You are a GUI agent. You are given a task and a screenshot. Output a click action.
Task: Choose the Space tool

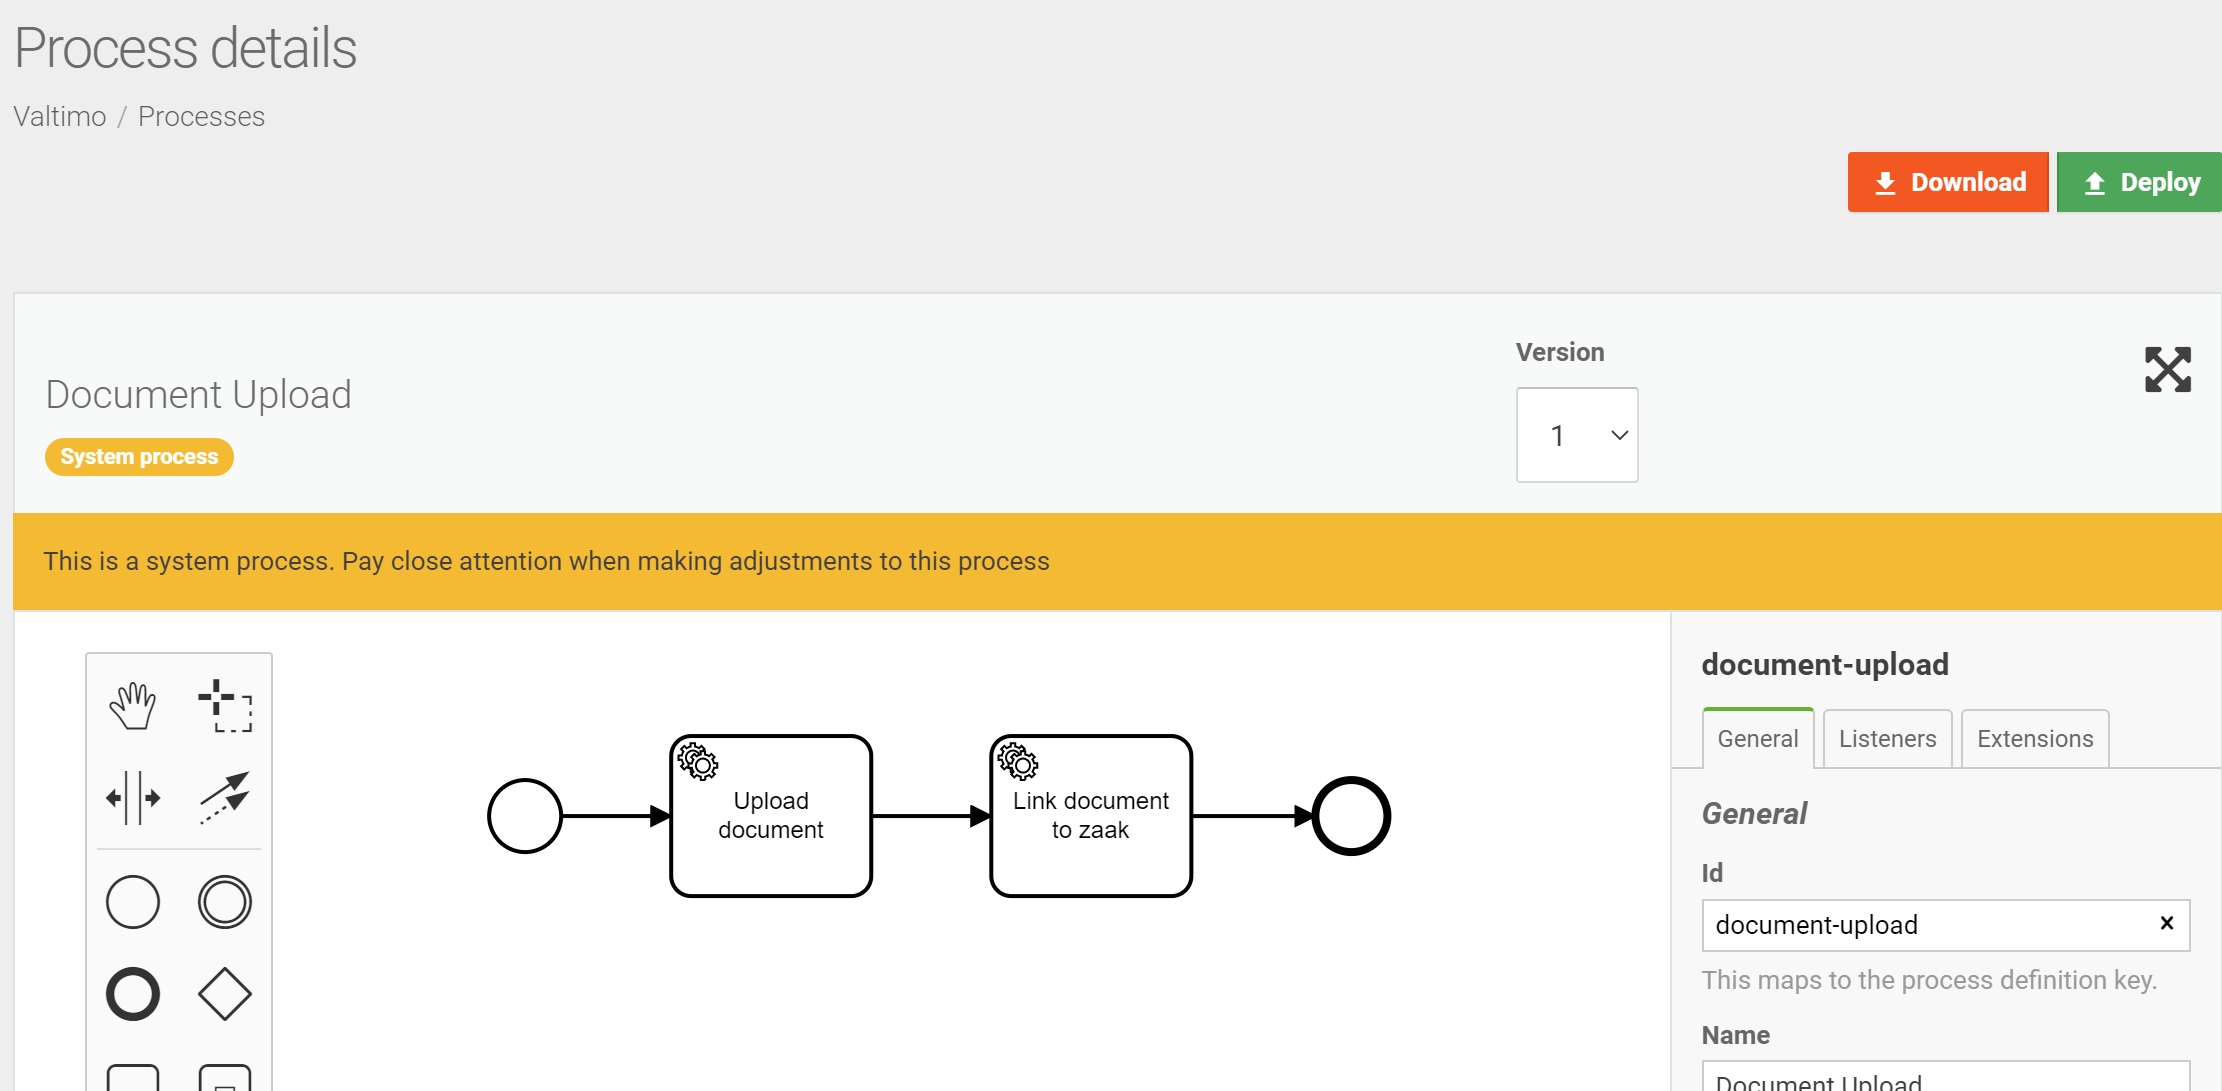[133, 798]
